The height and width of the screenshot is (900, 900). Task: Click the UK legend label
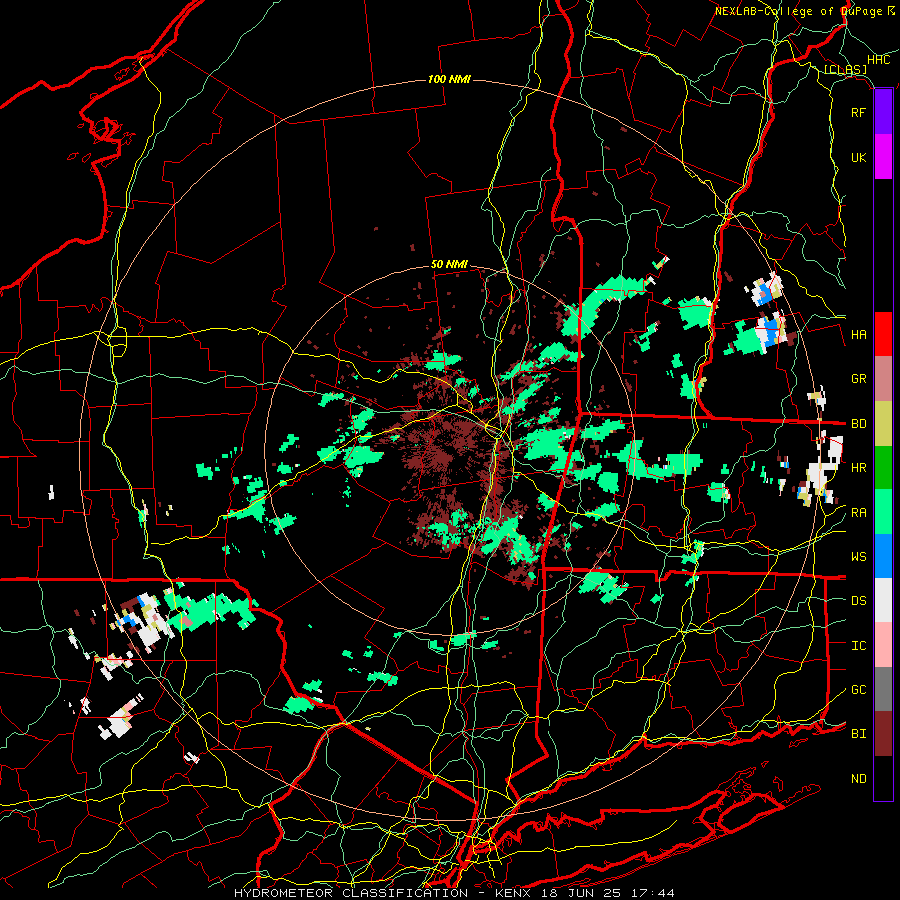point(858,157)
